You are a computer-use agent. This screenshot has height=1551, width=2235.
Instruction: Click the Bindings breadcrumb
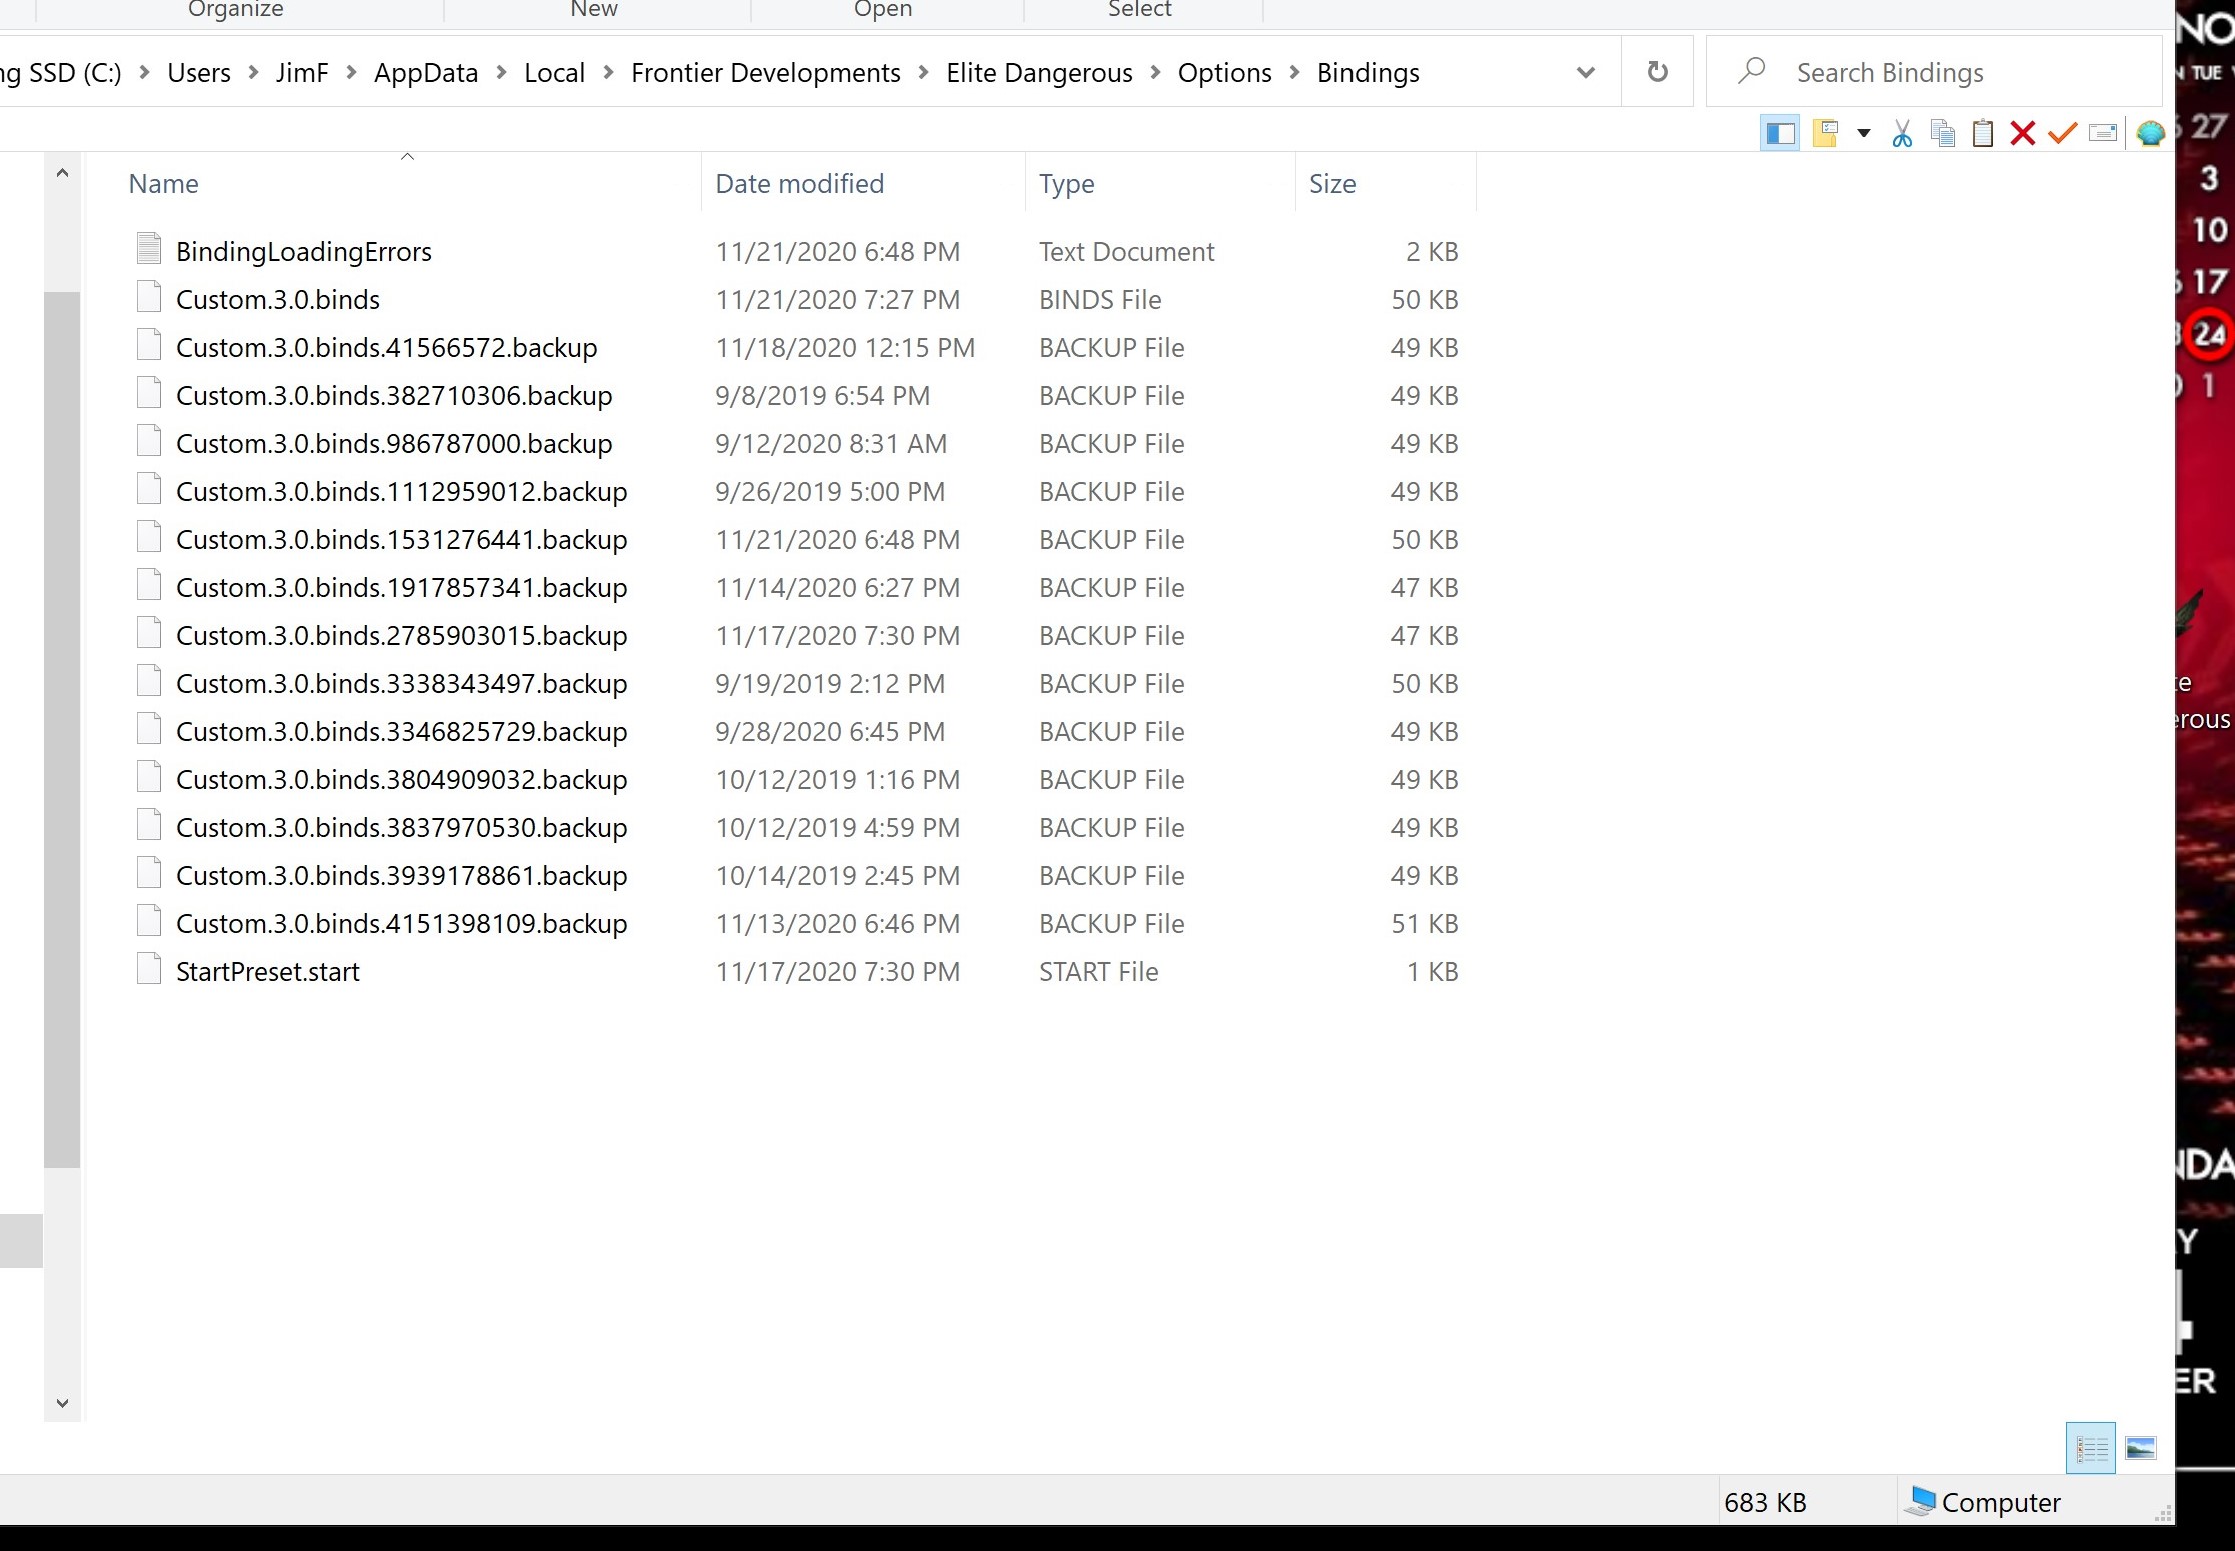(1368, 72)
